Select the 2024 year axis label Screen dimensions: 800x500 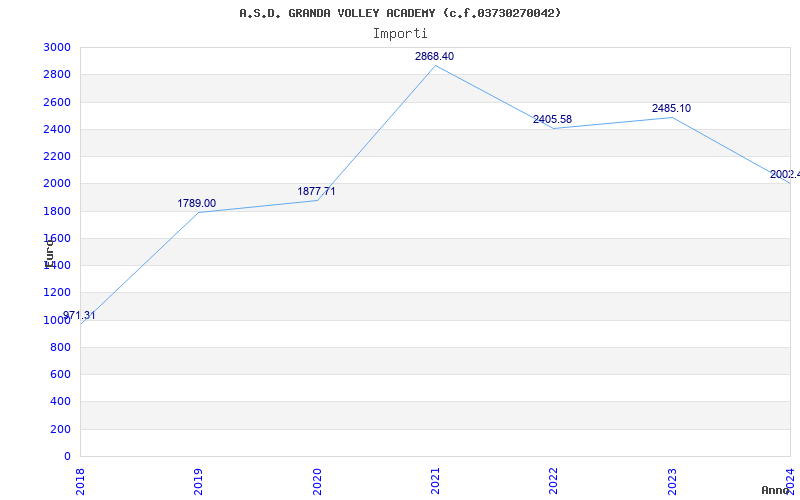point(790,482)
